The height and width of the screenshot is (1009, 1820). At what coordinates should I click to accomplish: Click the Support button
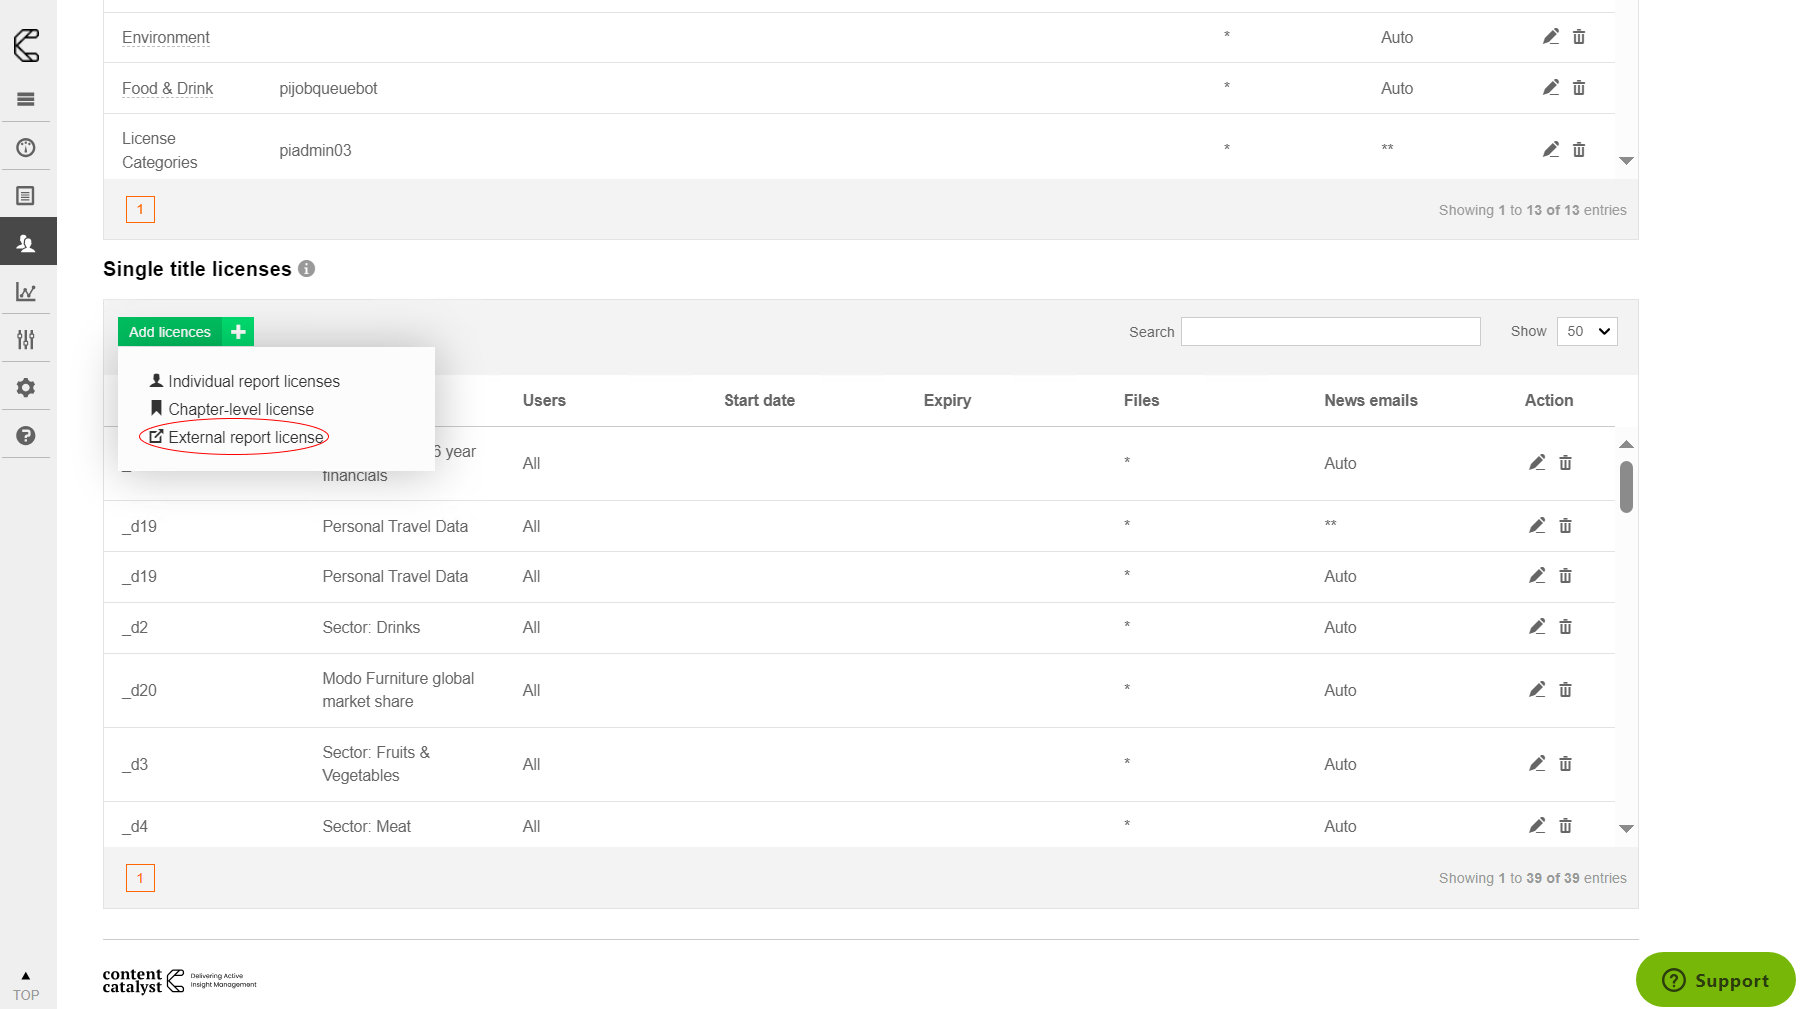pyautogui.click(x=1715, y=980)
